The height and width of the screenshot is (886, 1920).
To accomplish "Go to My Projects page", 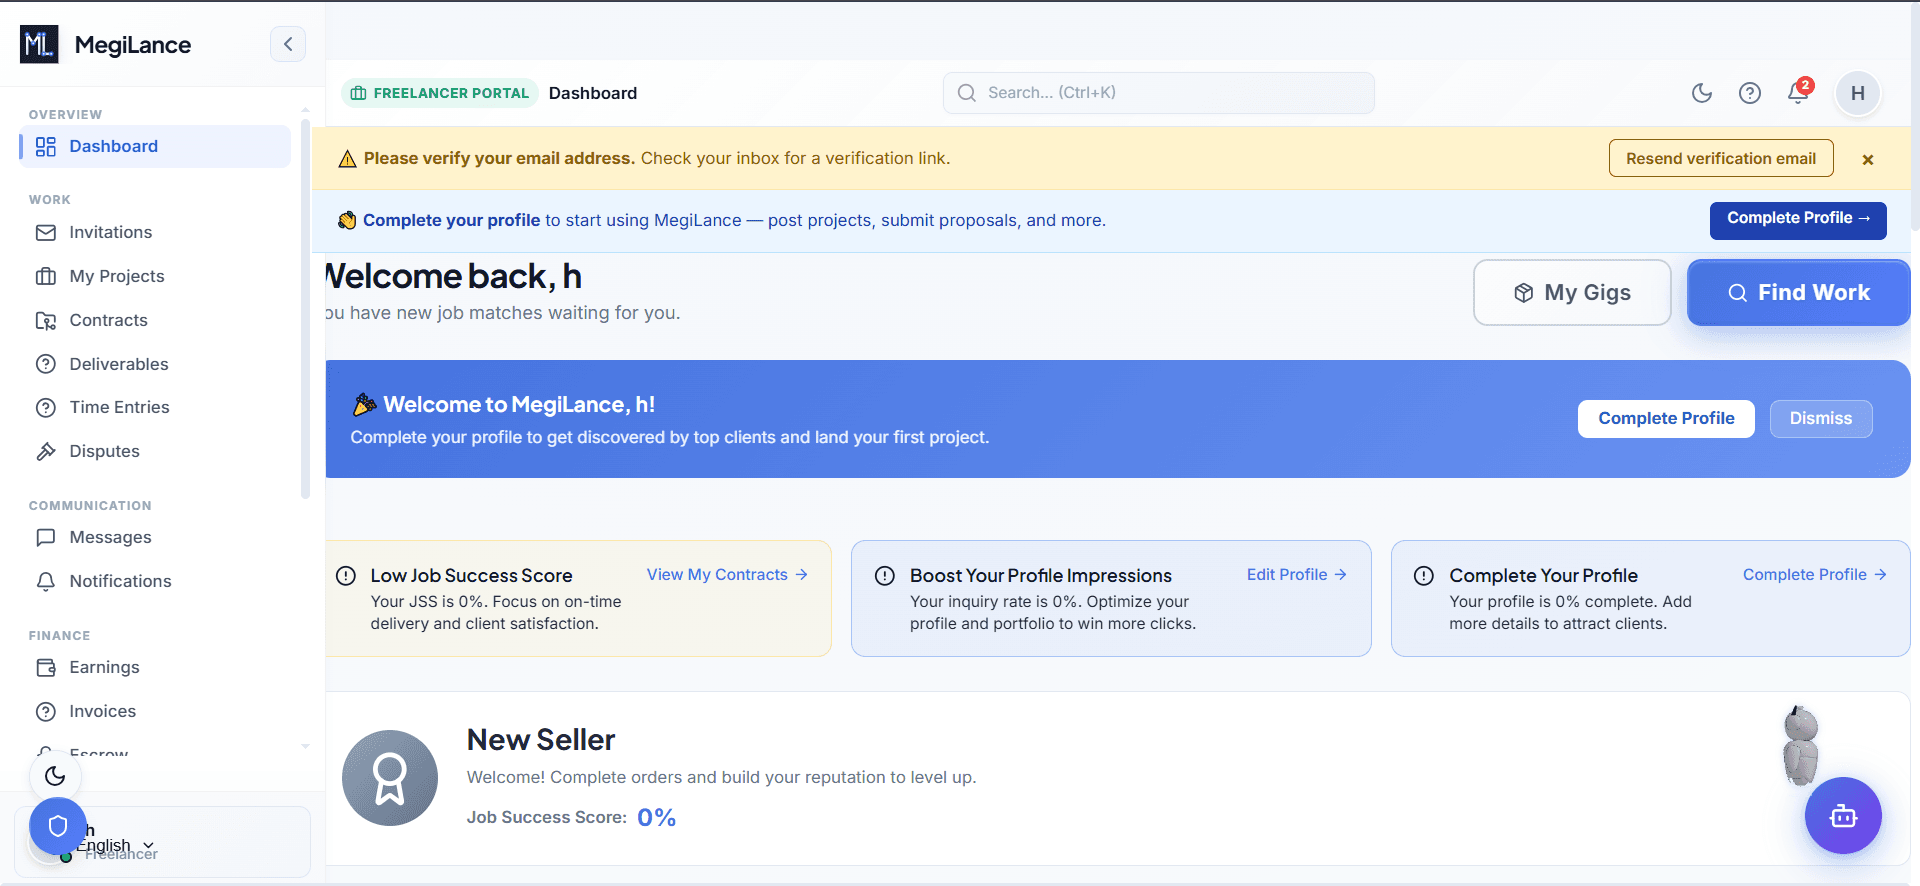I will (x=155, y=276).
